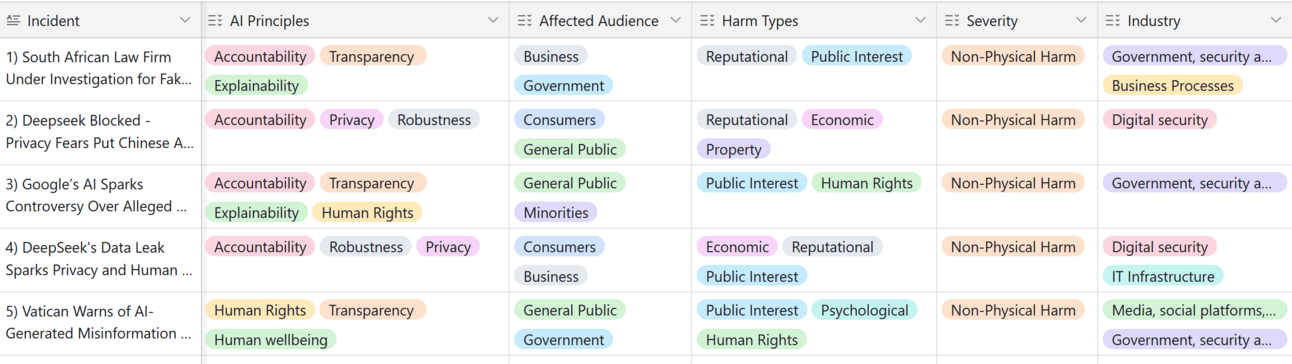Click the Harm Types field type icon
The width and height of the screenshot is (1292, 364).
tap(707, 21)
